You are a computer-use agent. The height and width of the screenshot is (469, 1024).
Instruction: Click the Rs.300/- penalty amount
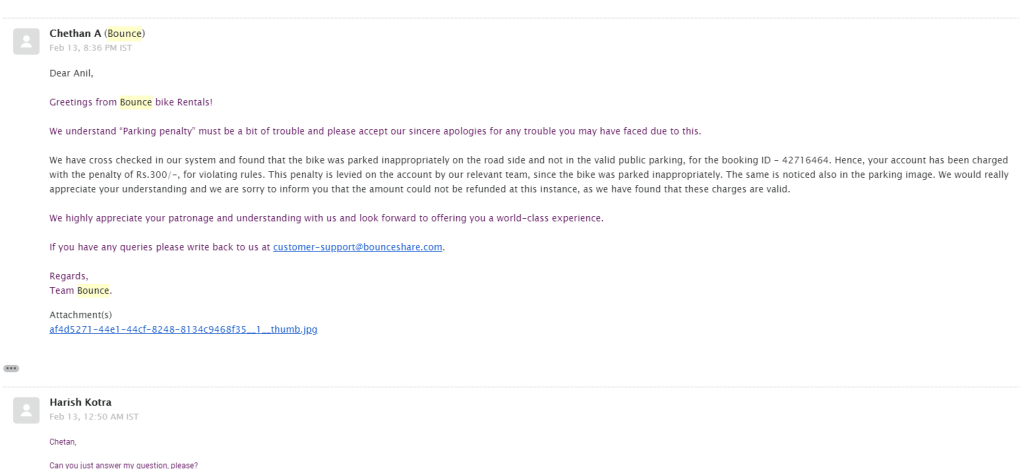click(x=157, y=174)
